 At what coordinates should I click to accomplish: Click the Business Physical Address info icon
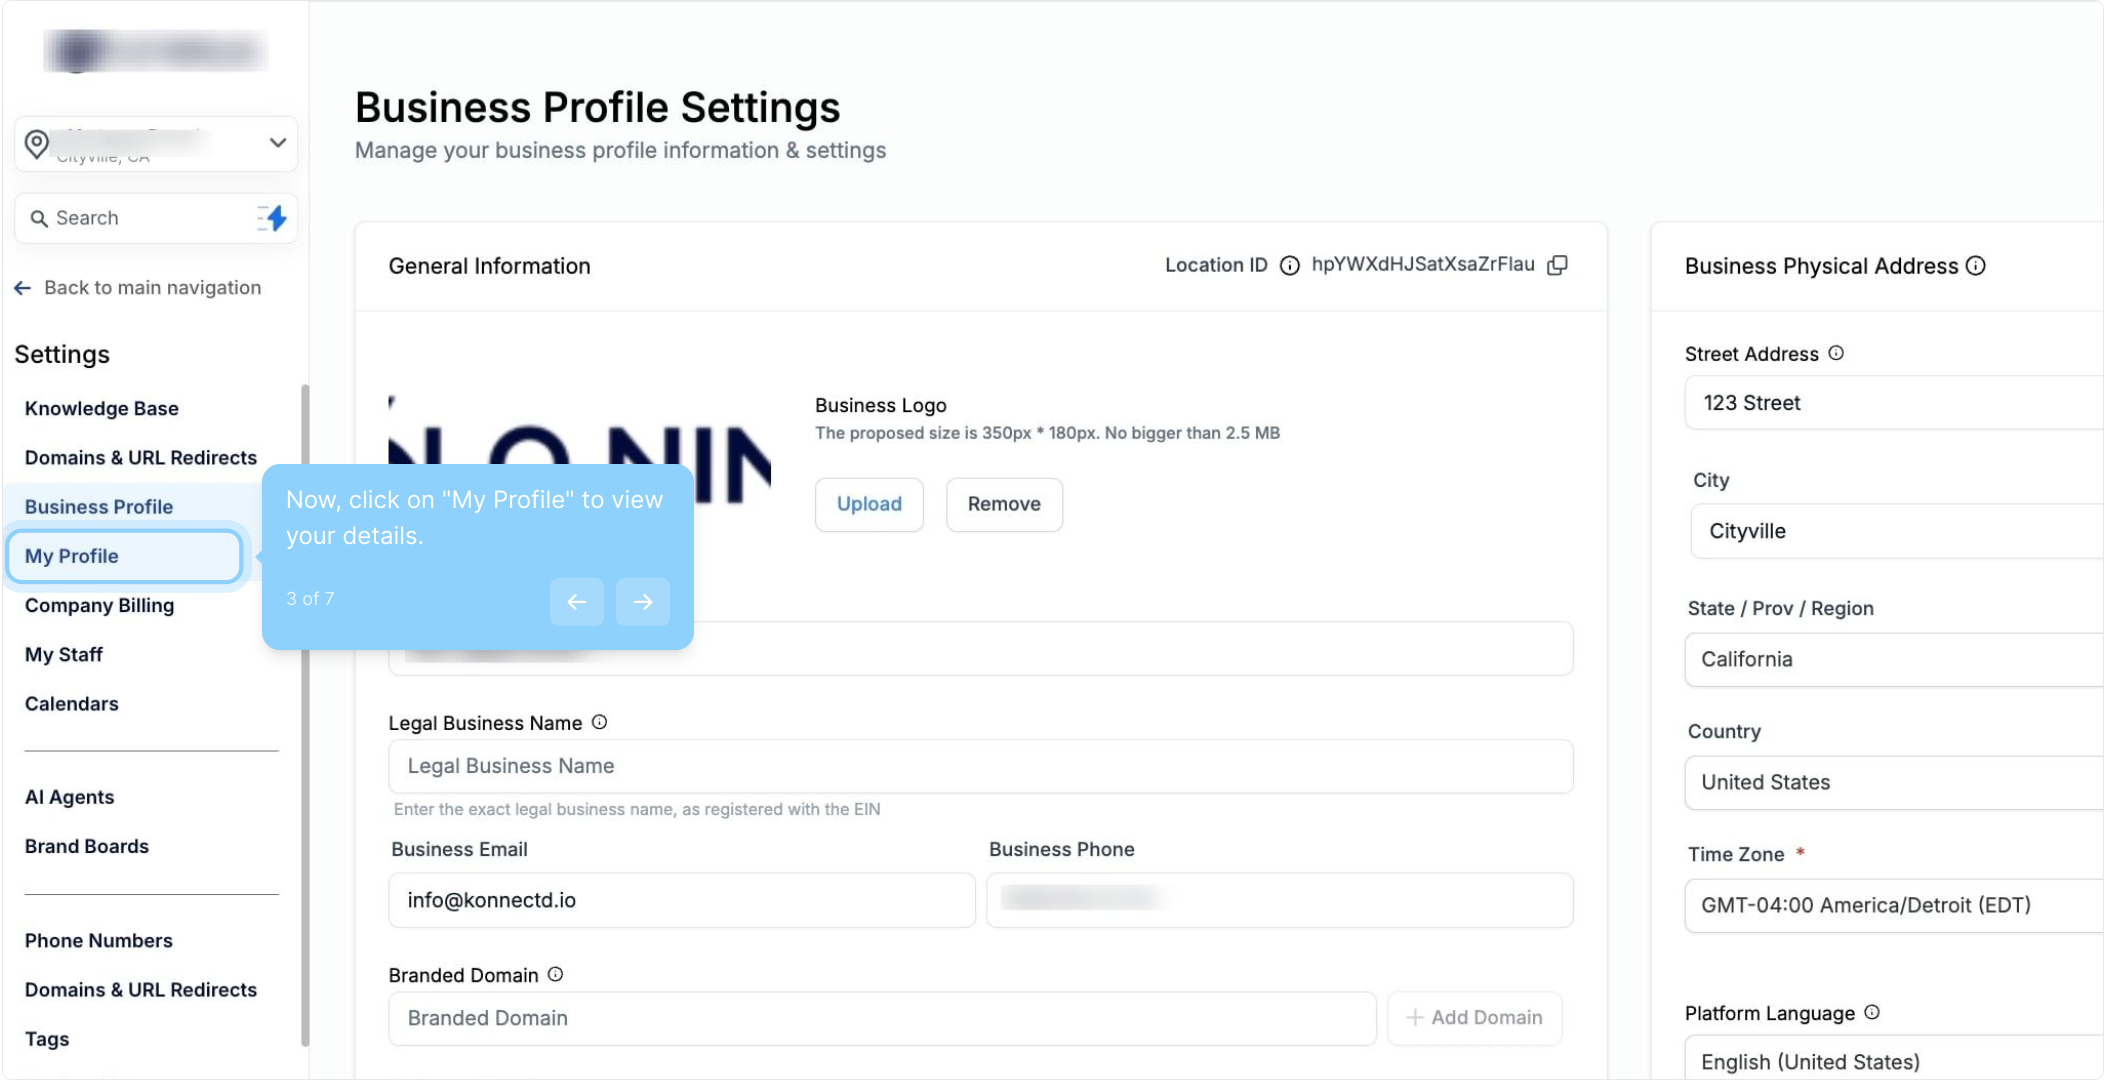point(1976,266)
